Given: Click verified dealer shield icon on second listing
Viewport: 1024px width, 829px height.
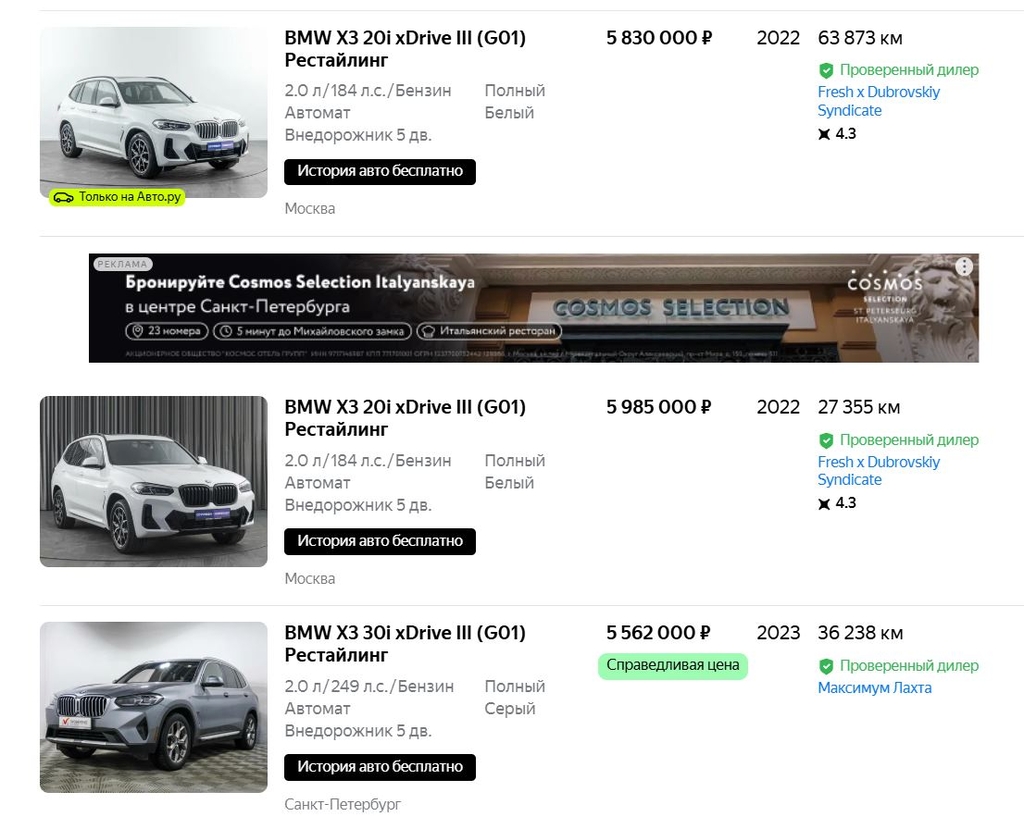Looking at the screenshot, I should pyautogui.click(x=826, y=441).
